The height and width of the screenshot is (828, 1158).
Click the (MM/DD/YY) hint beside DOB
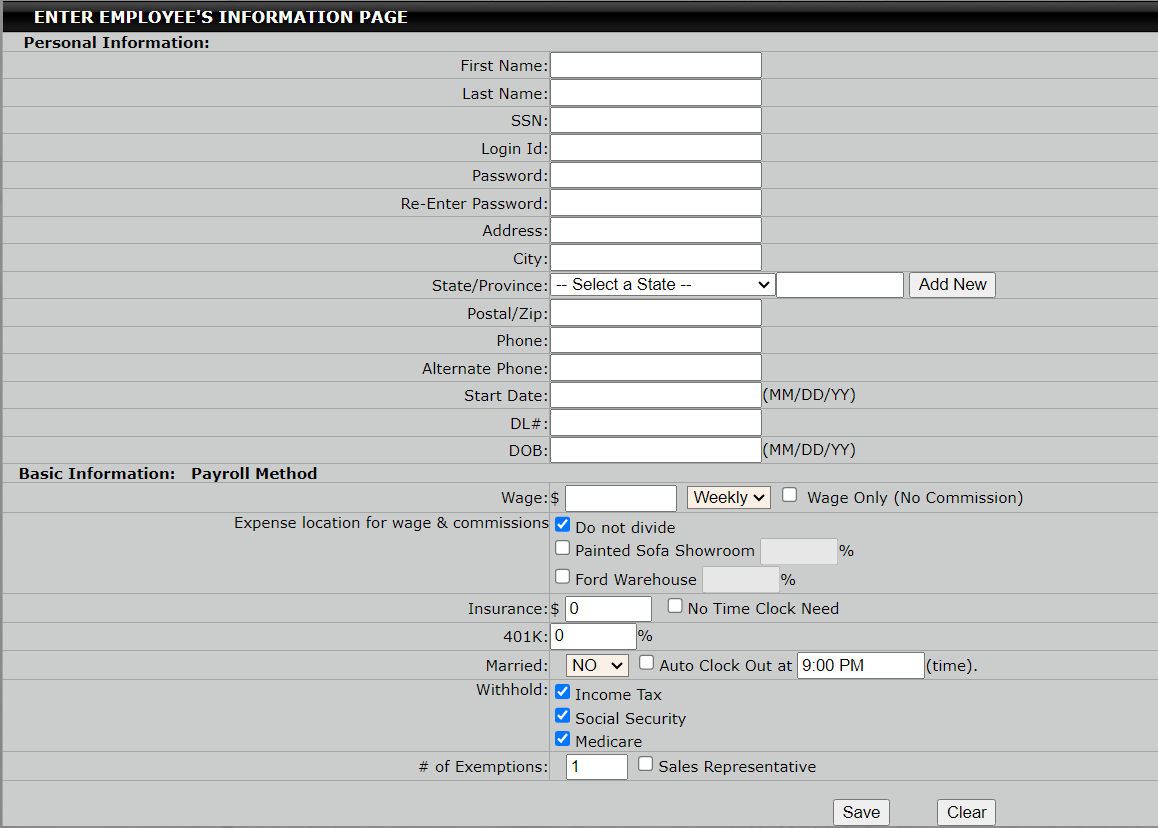tap(809, 450)
